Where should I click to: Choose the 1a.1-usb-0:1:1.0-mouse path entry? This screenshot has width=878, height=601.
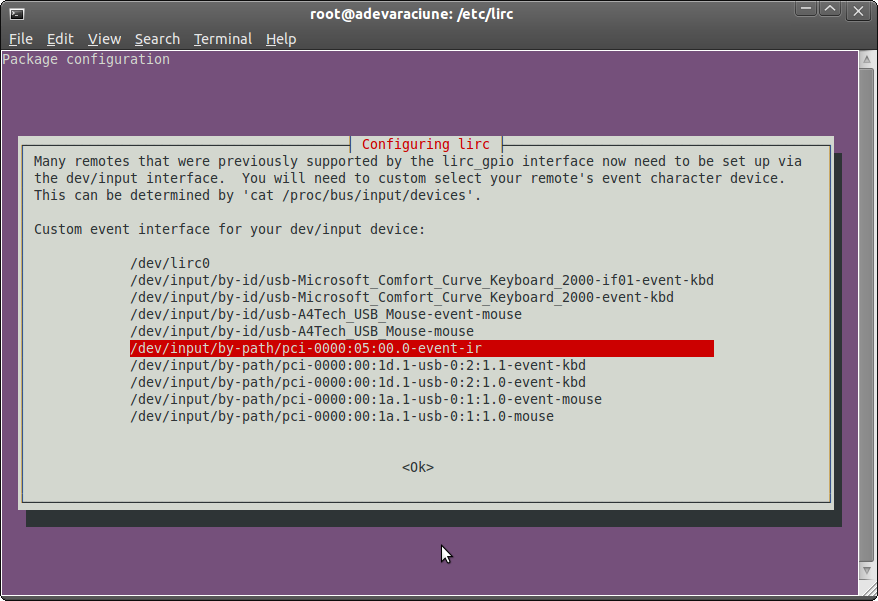342,416
